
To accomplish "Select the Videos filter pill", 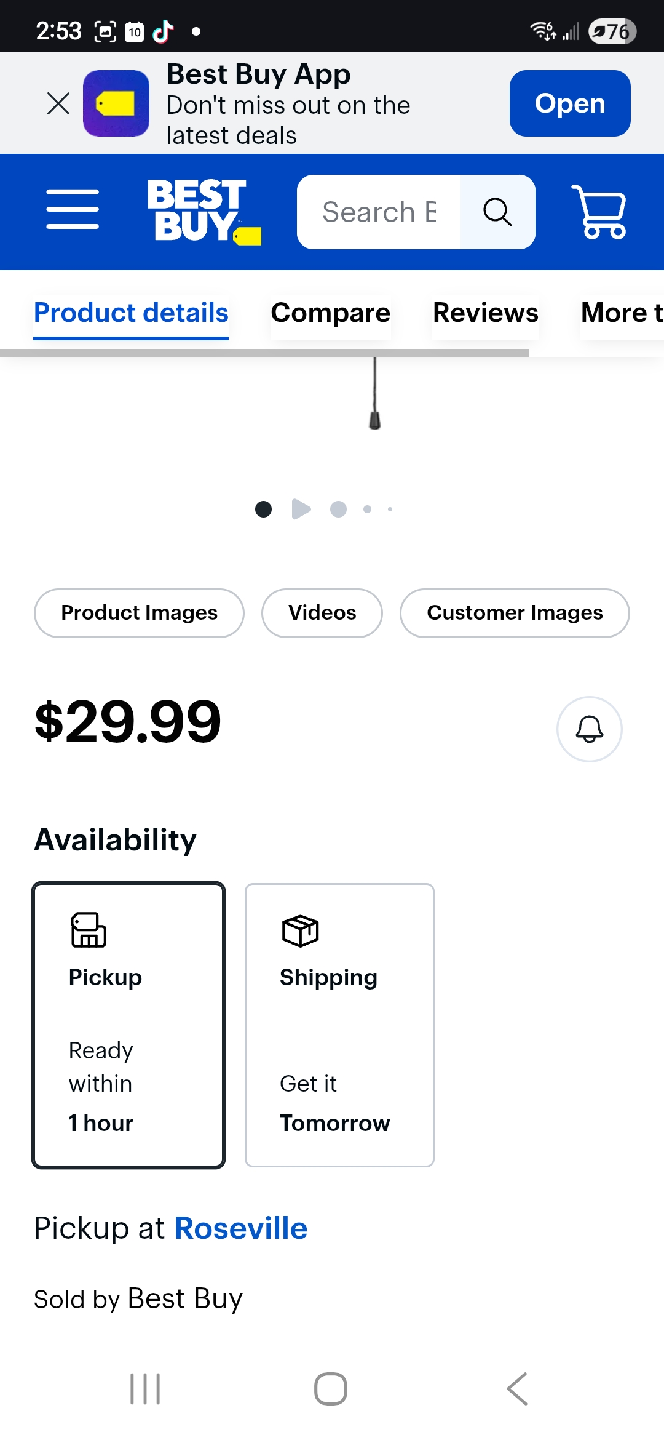I will (x=321, y=613).
